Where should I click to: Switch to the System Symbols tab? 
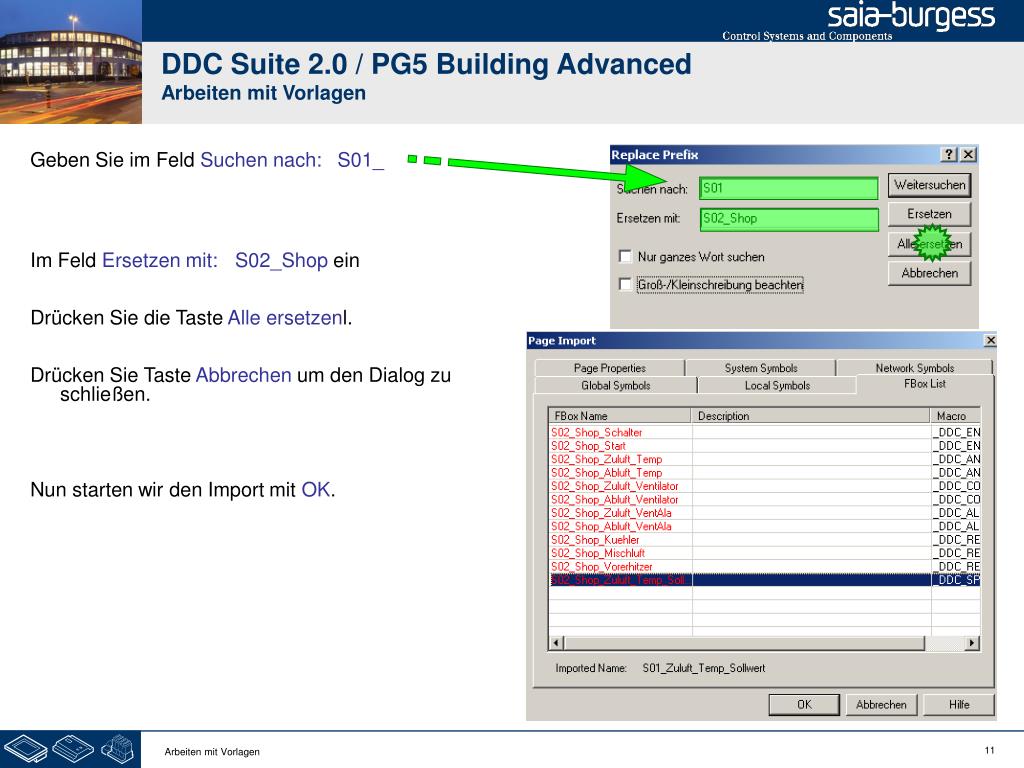tap(761, 368)
